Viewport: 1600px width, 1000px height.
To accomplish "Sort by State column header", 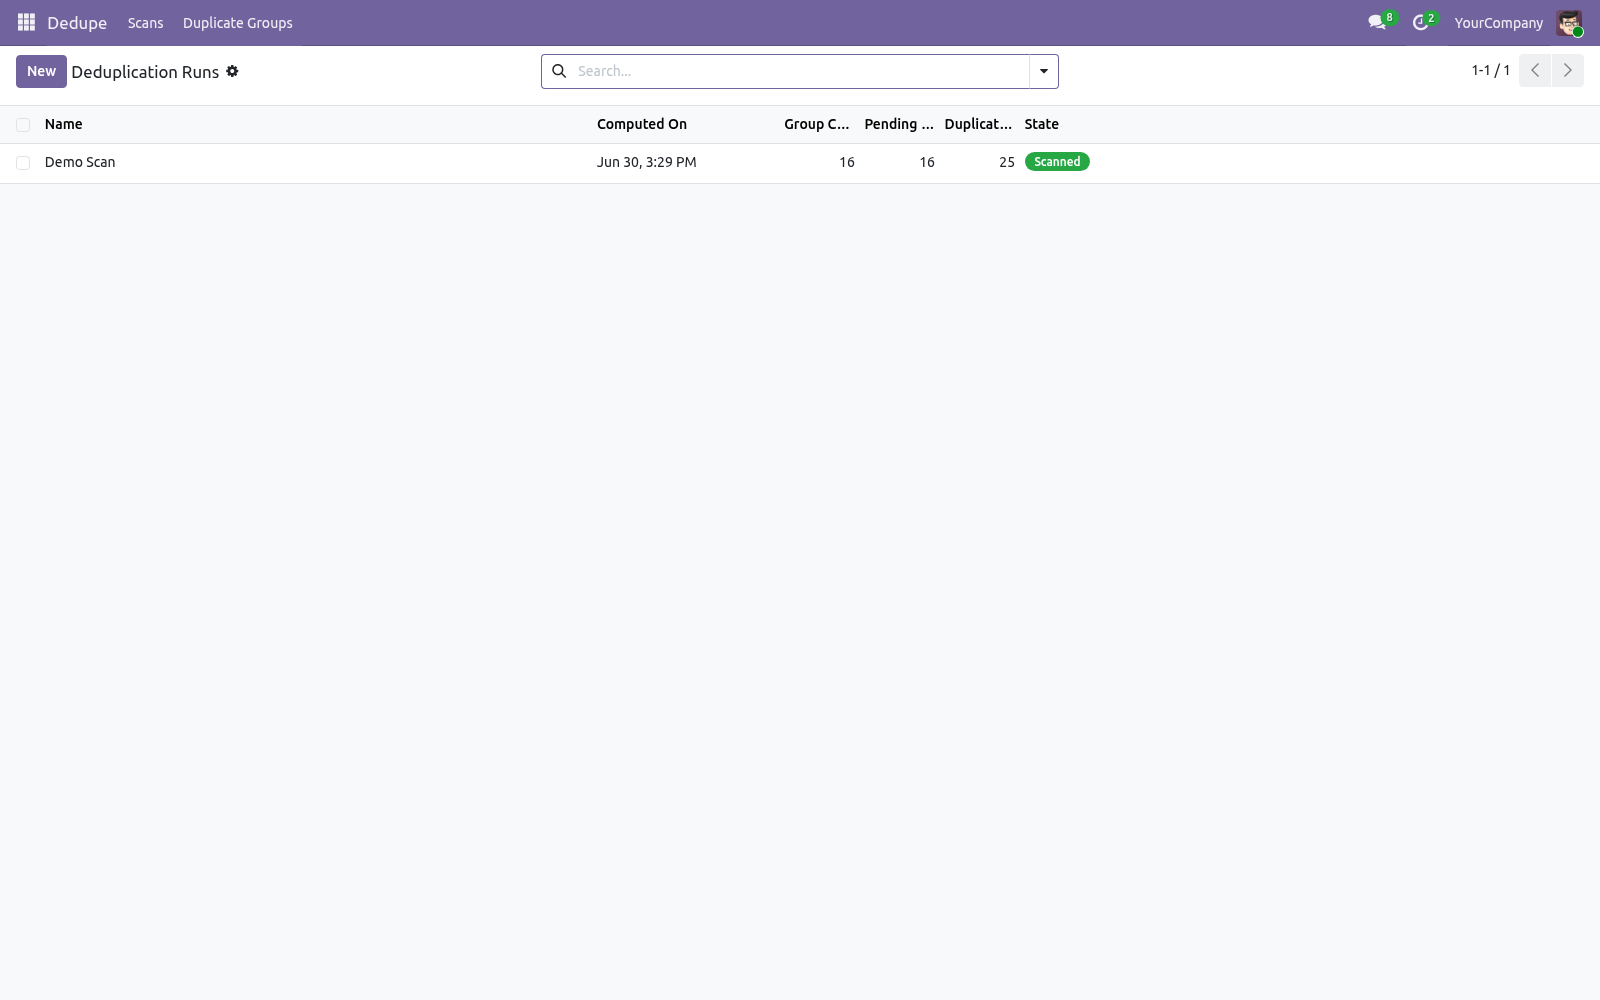I will tap(1041, 124).
